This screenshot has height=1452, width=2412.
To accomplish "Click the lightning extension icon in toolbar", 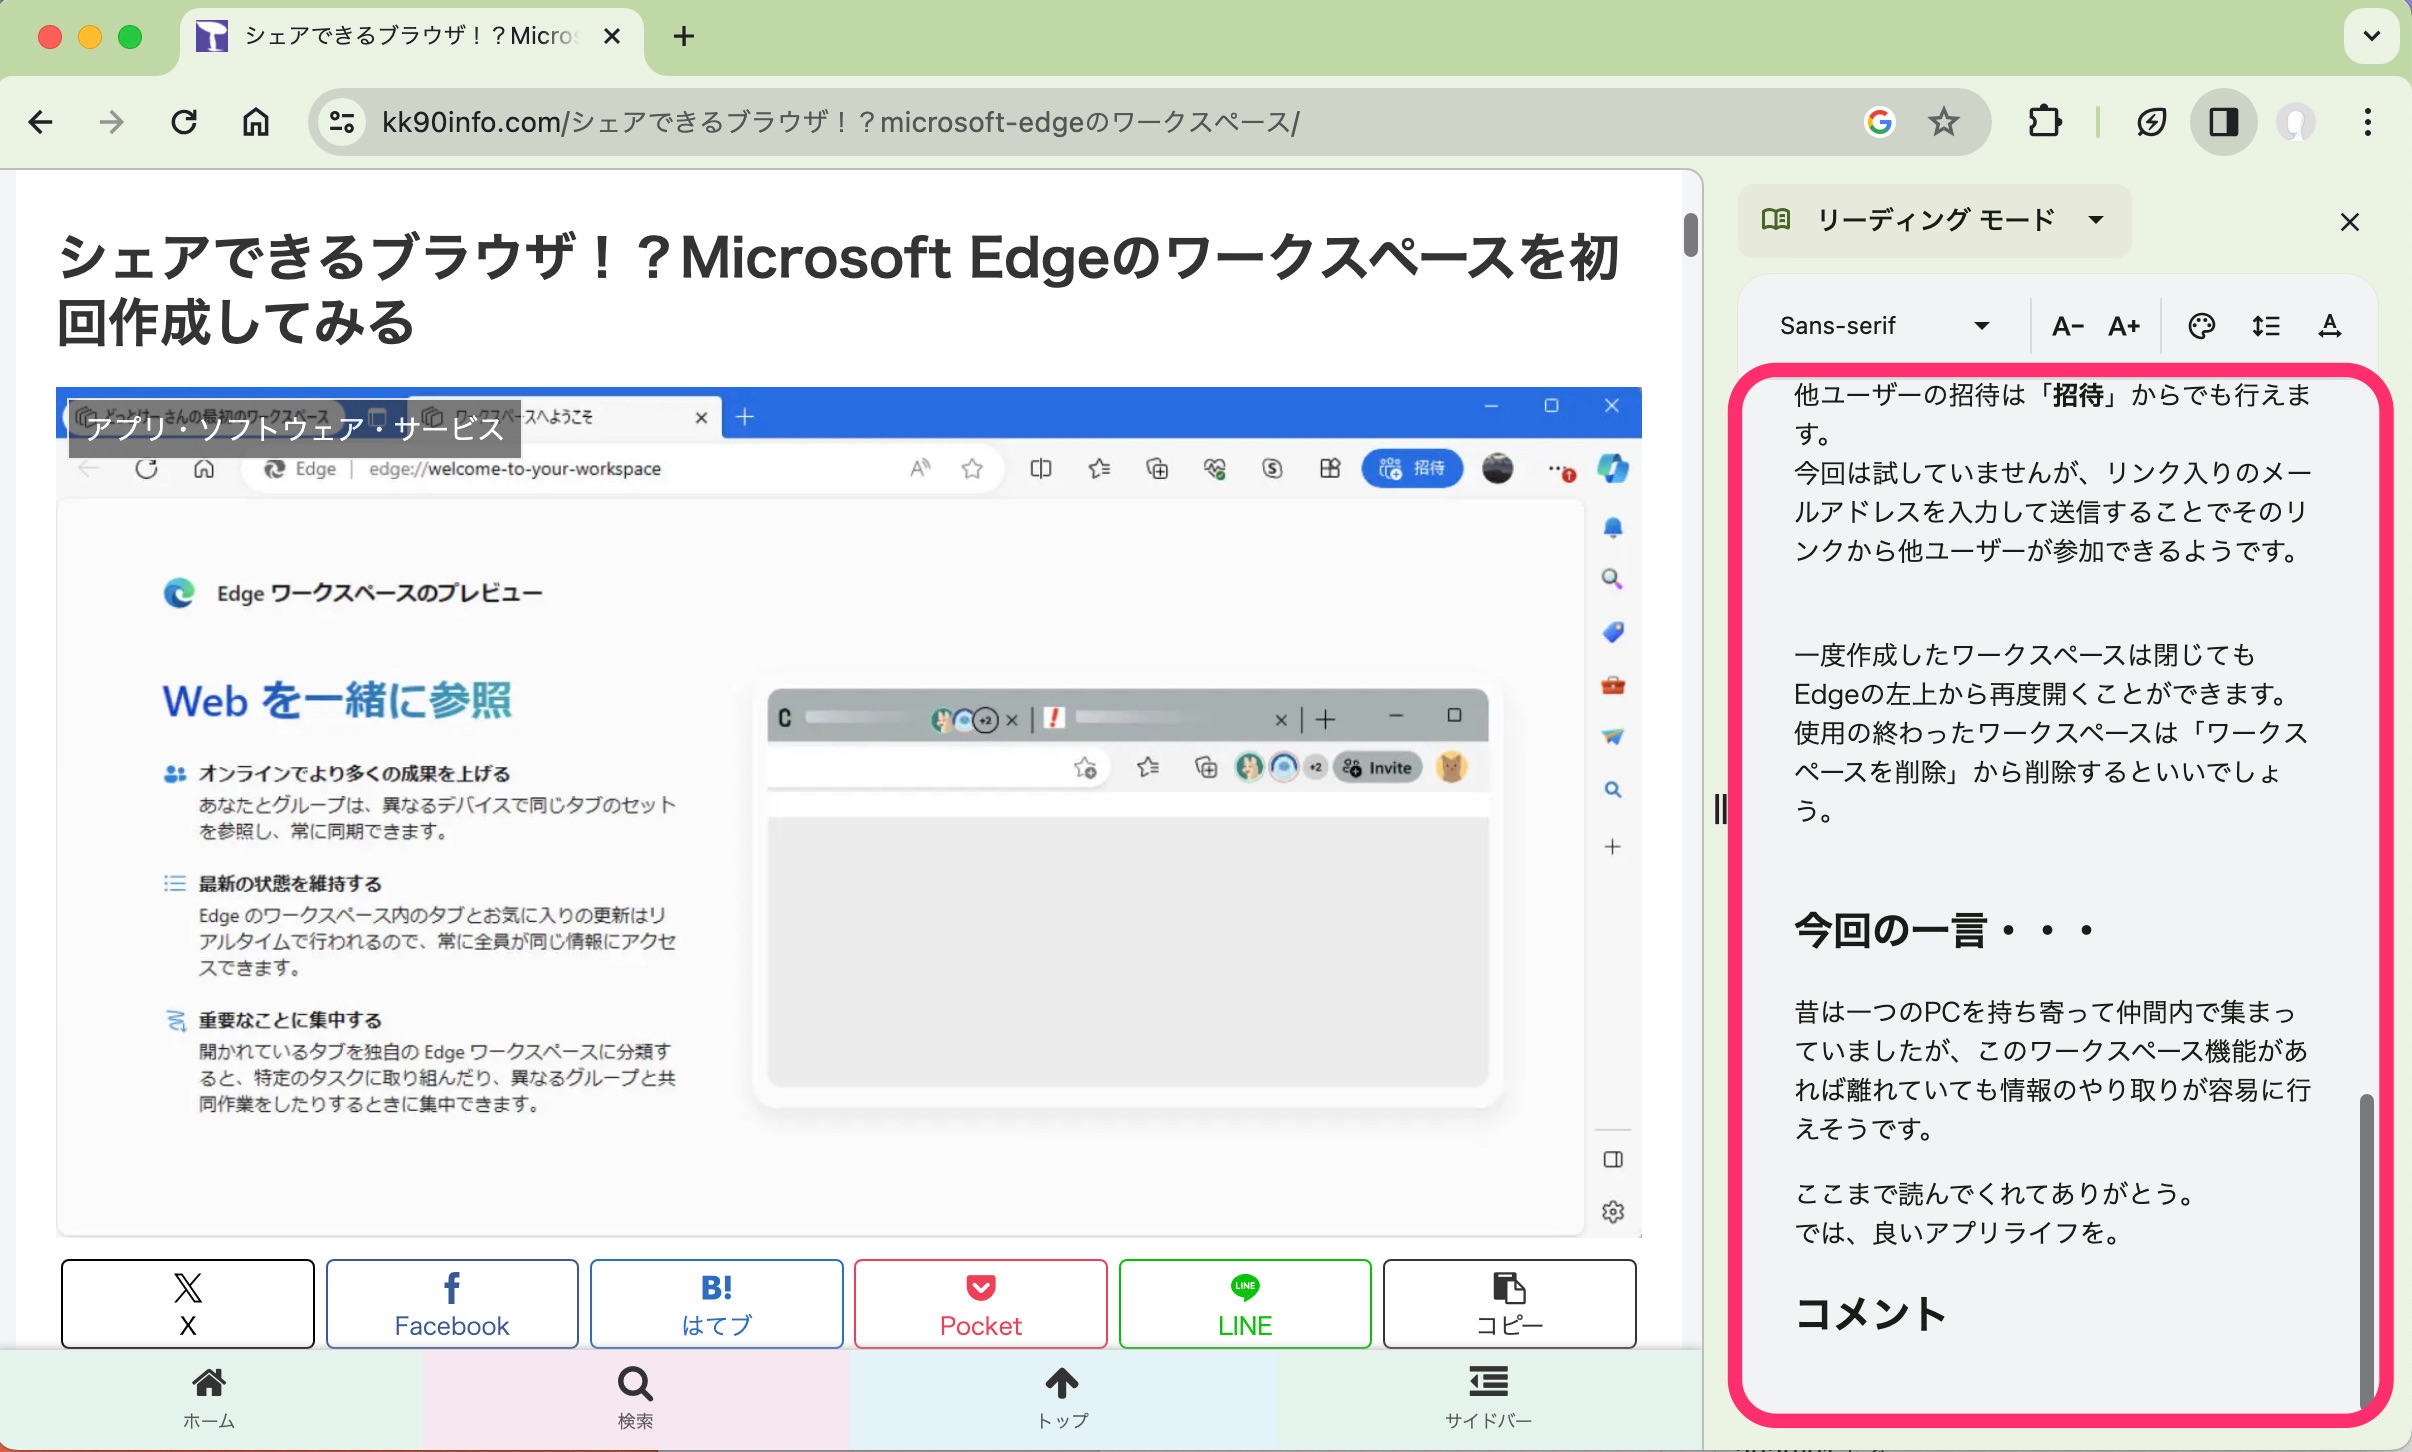I will pyautogui.click(x=2151, y=122).
